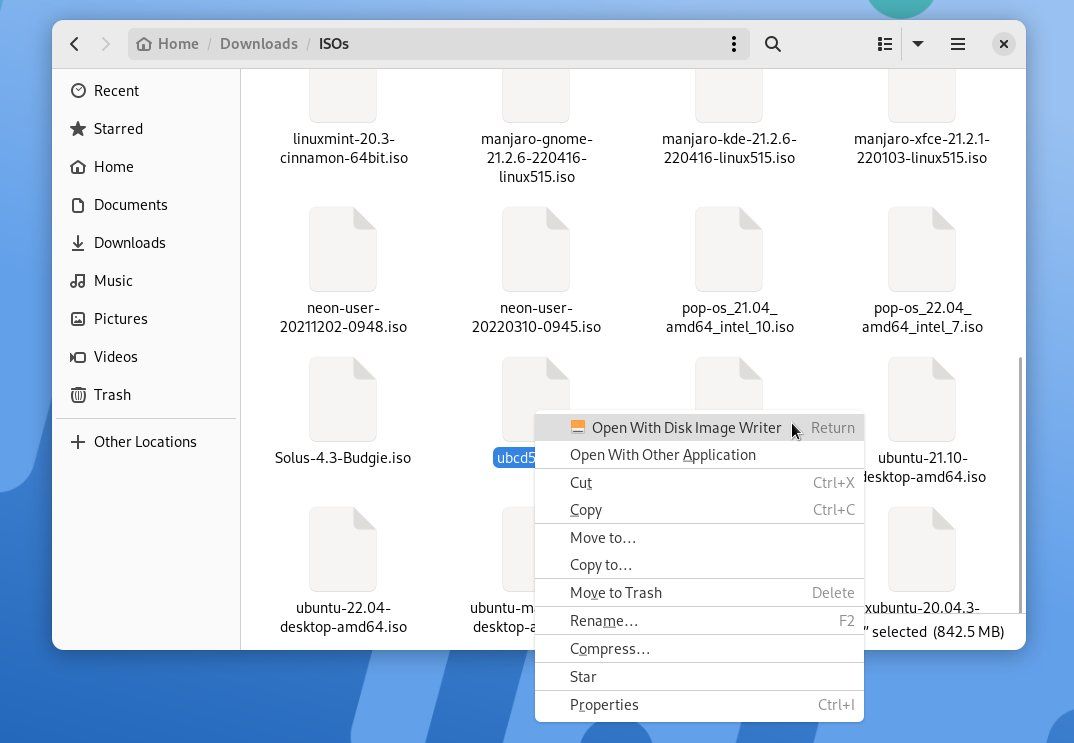Open the view options dropdown arrow
This screenshot has height=743, width=1074.
(918, 44)
